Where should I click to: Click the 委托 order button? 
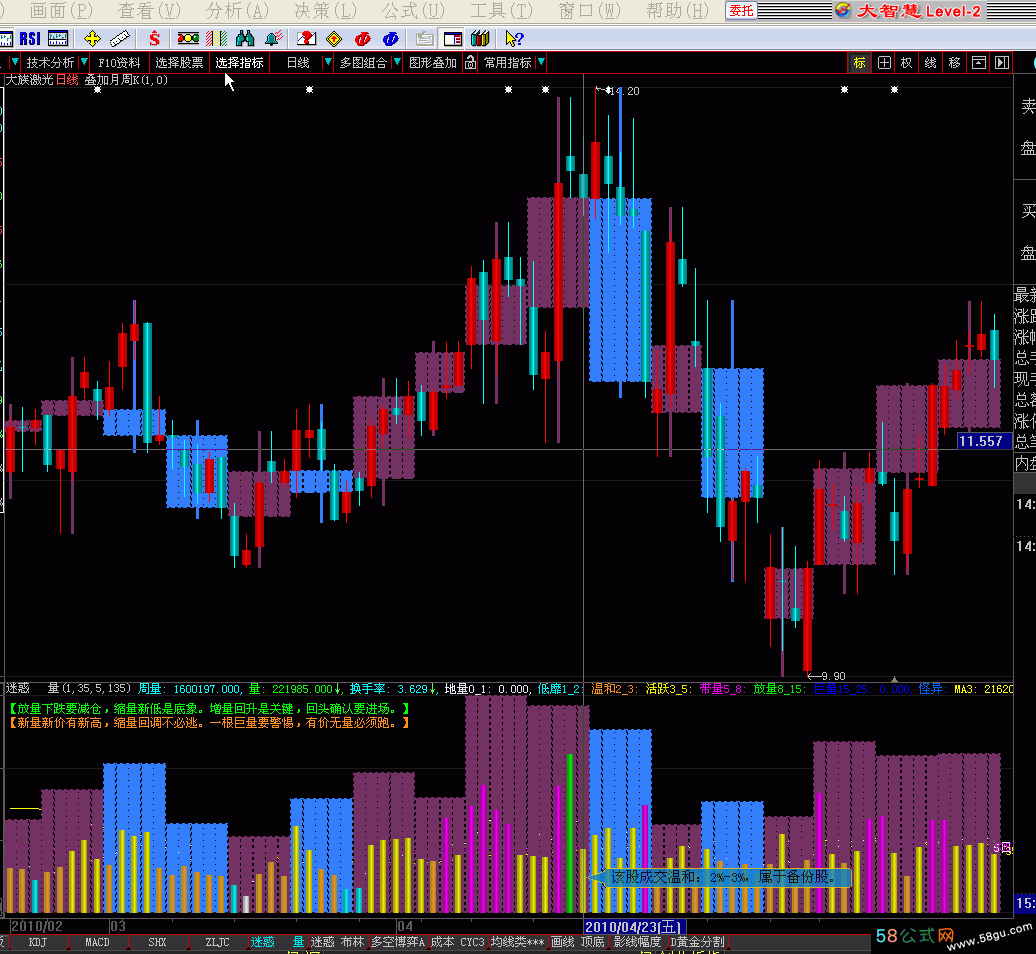click(740, 11)
